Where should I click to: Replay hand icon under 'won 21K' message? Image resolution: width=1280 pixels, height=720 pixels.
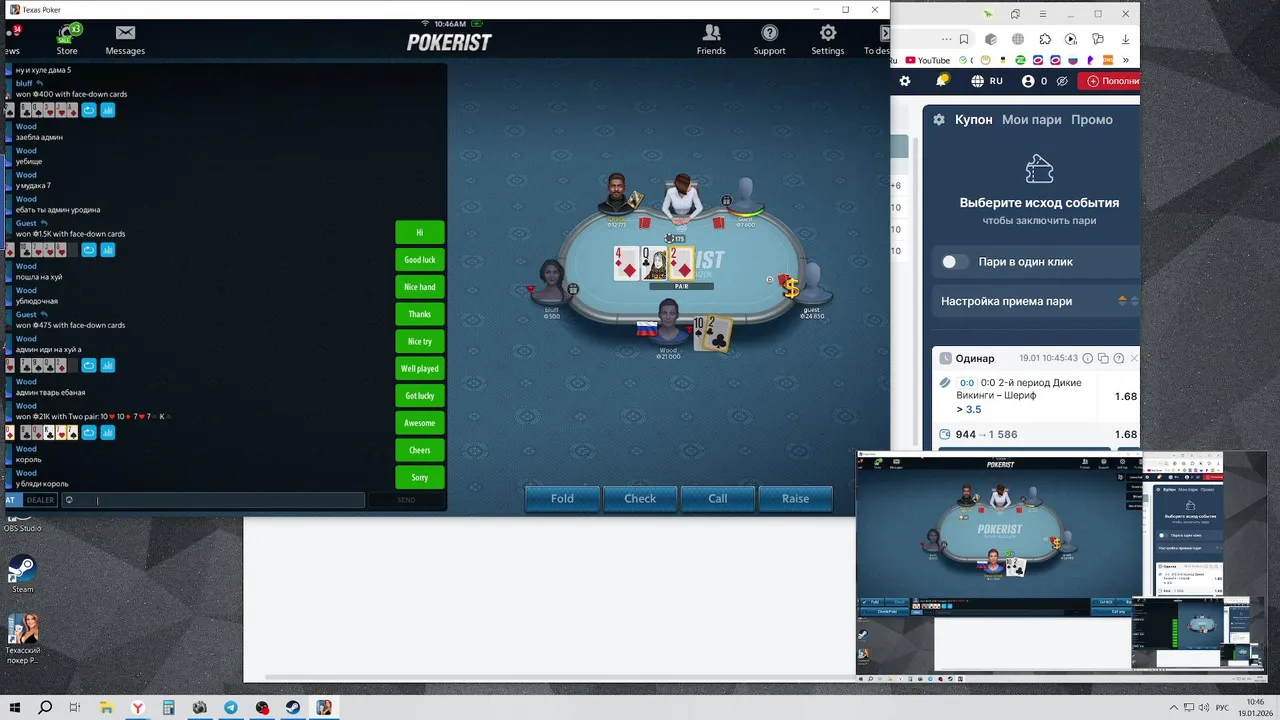coord(89,433)
